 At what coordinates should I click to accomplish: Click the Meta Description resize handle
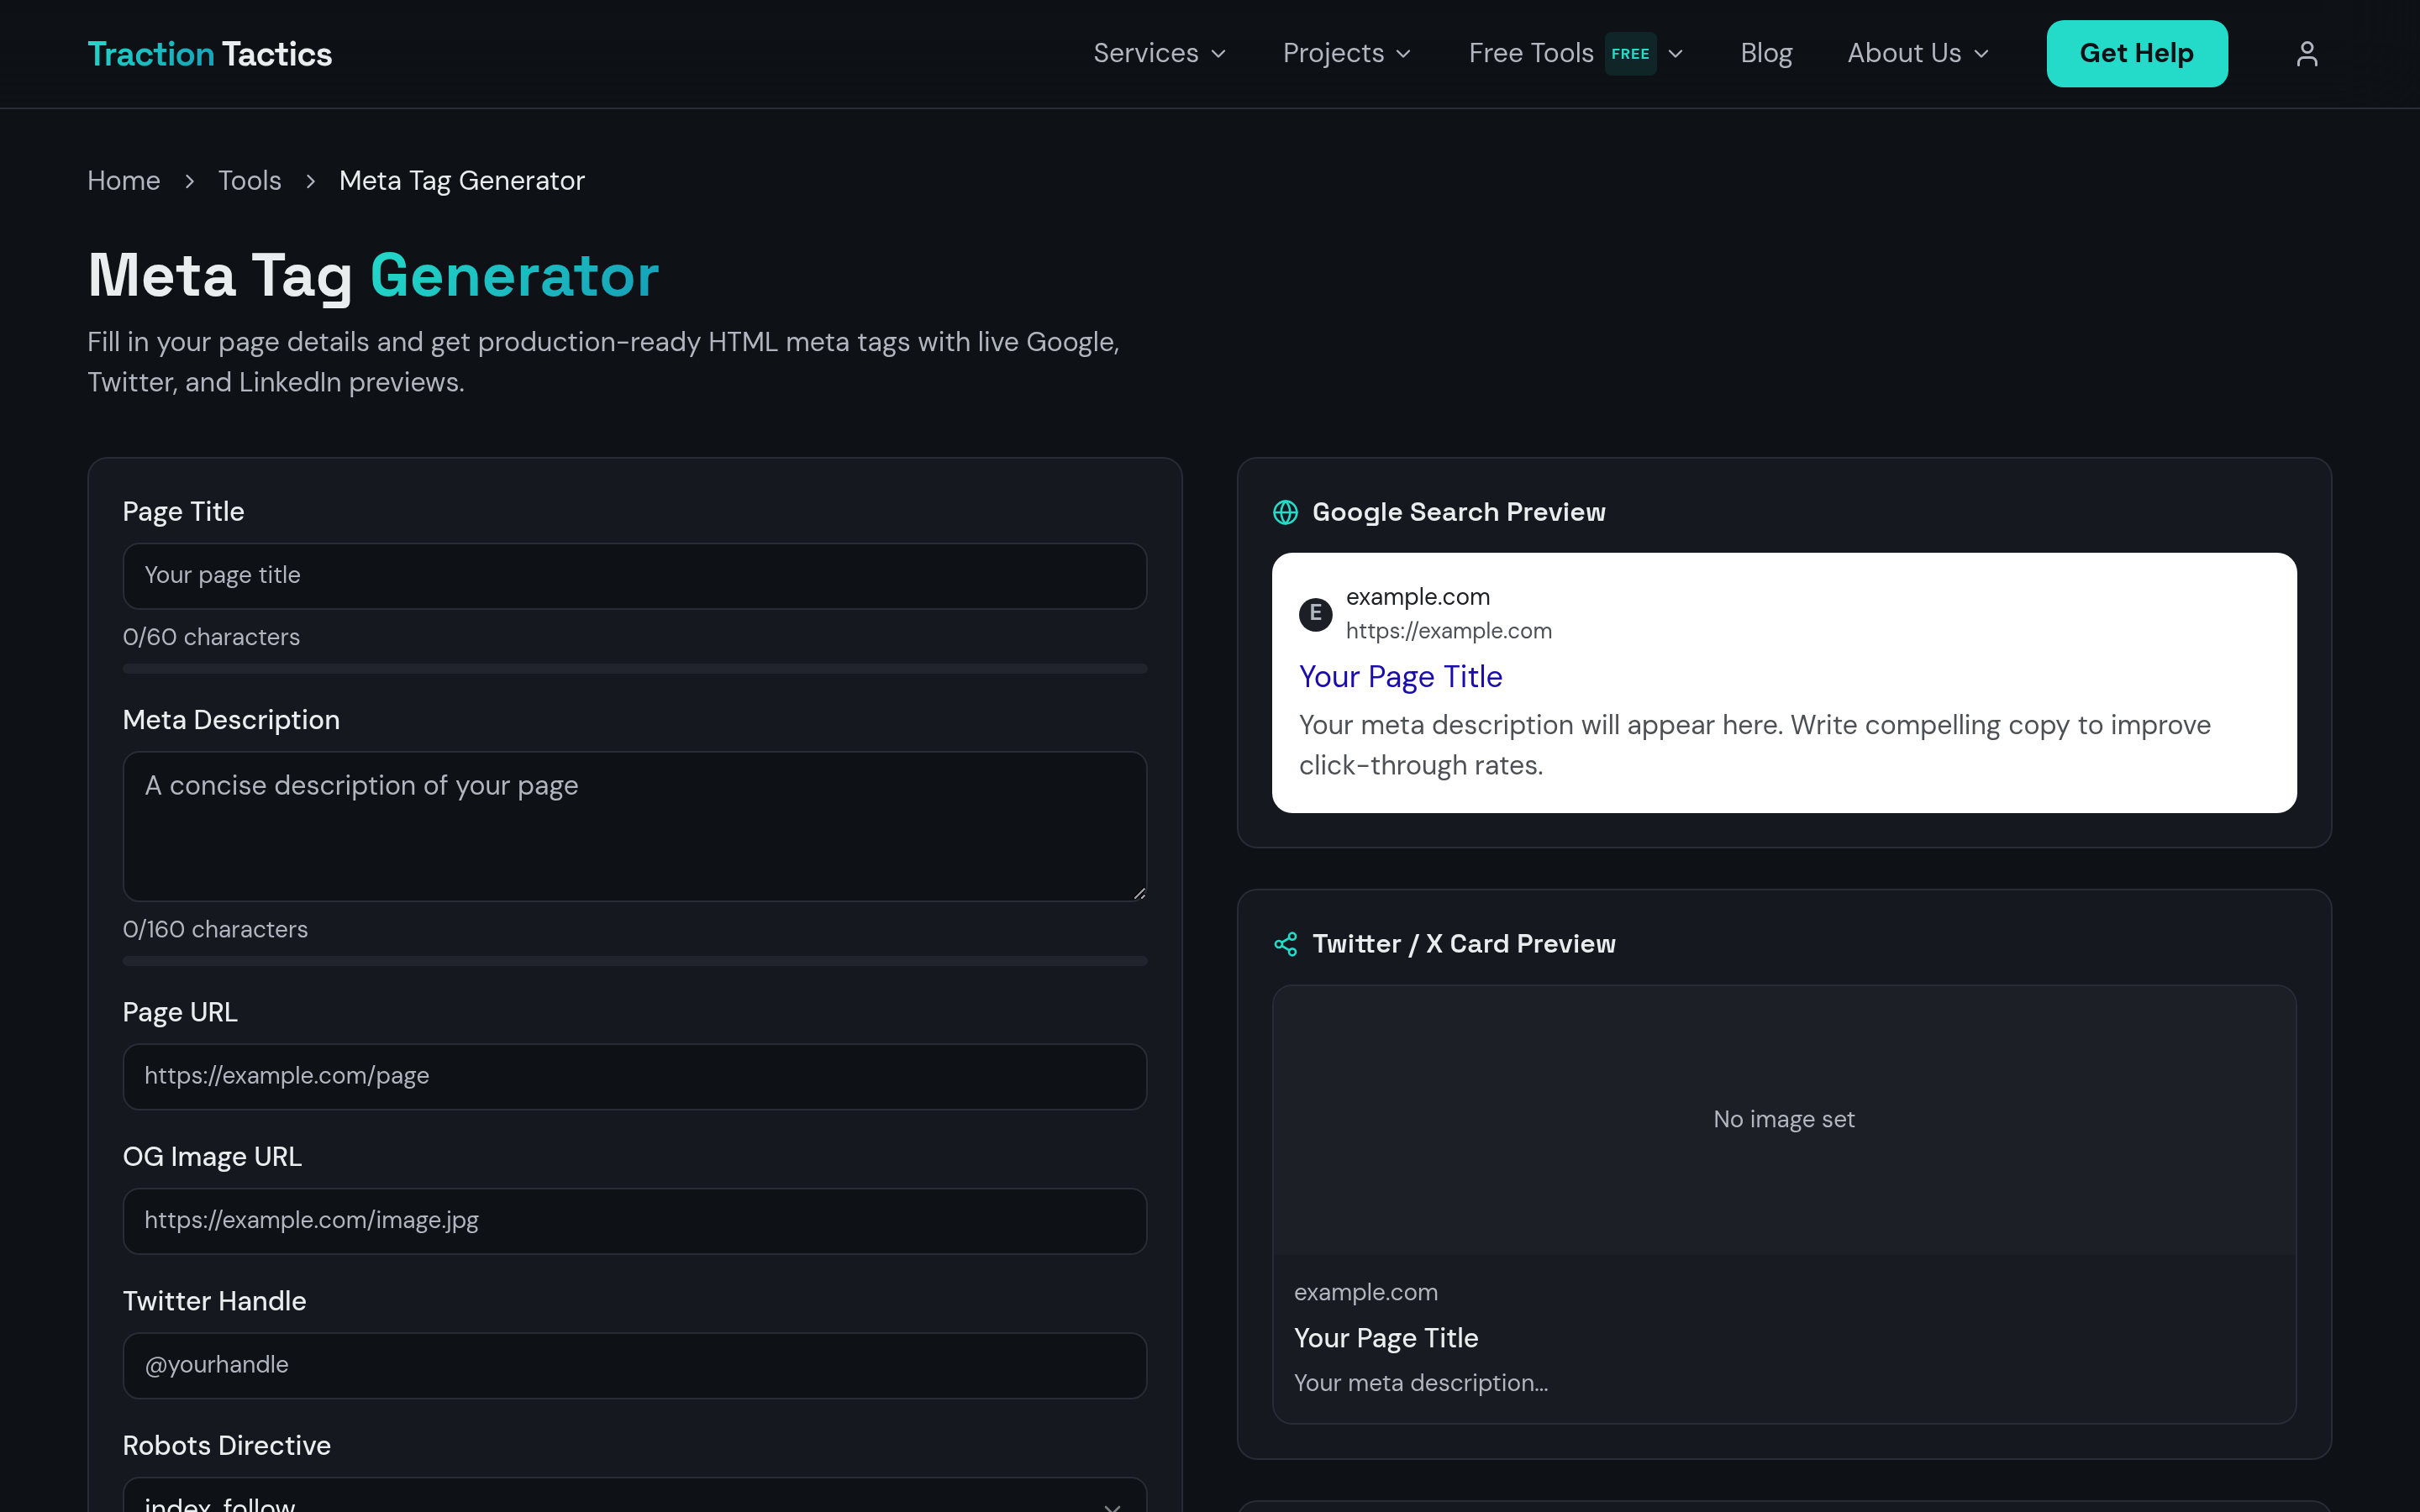point(1139,893)
